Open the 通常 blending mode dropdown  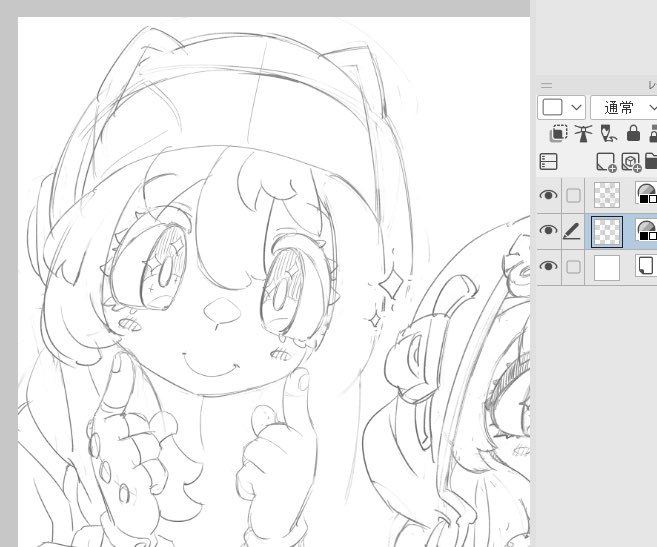623,107
